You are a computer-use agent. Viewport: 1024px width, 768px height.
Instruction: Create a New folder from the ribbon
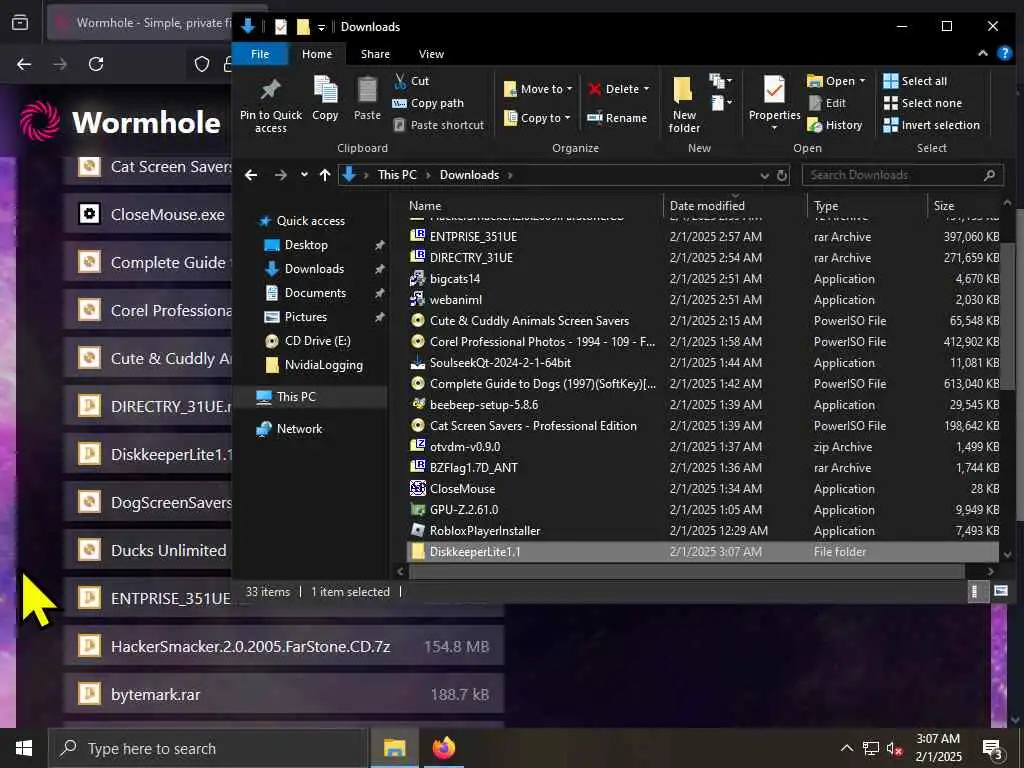pyautogui.click(x=684, y=104)
